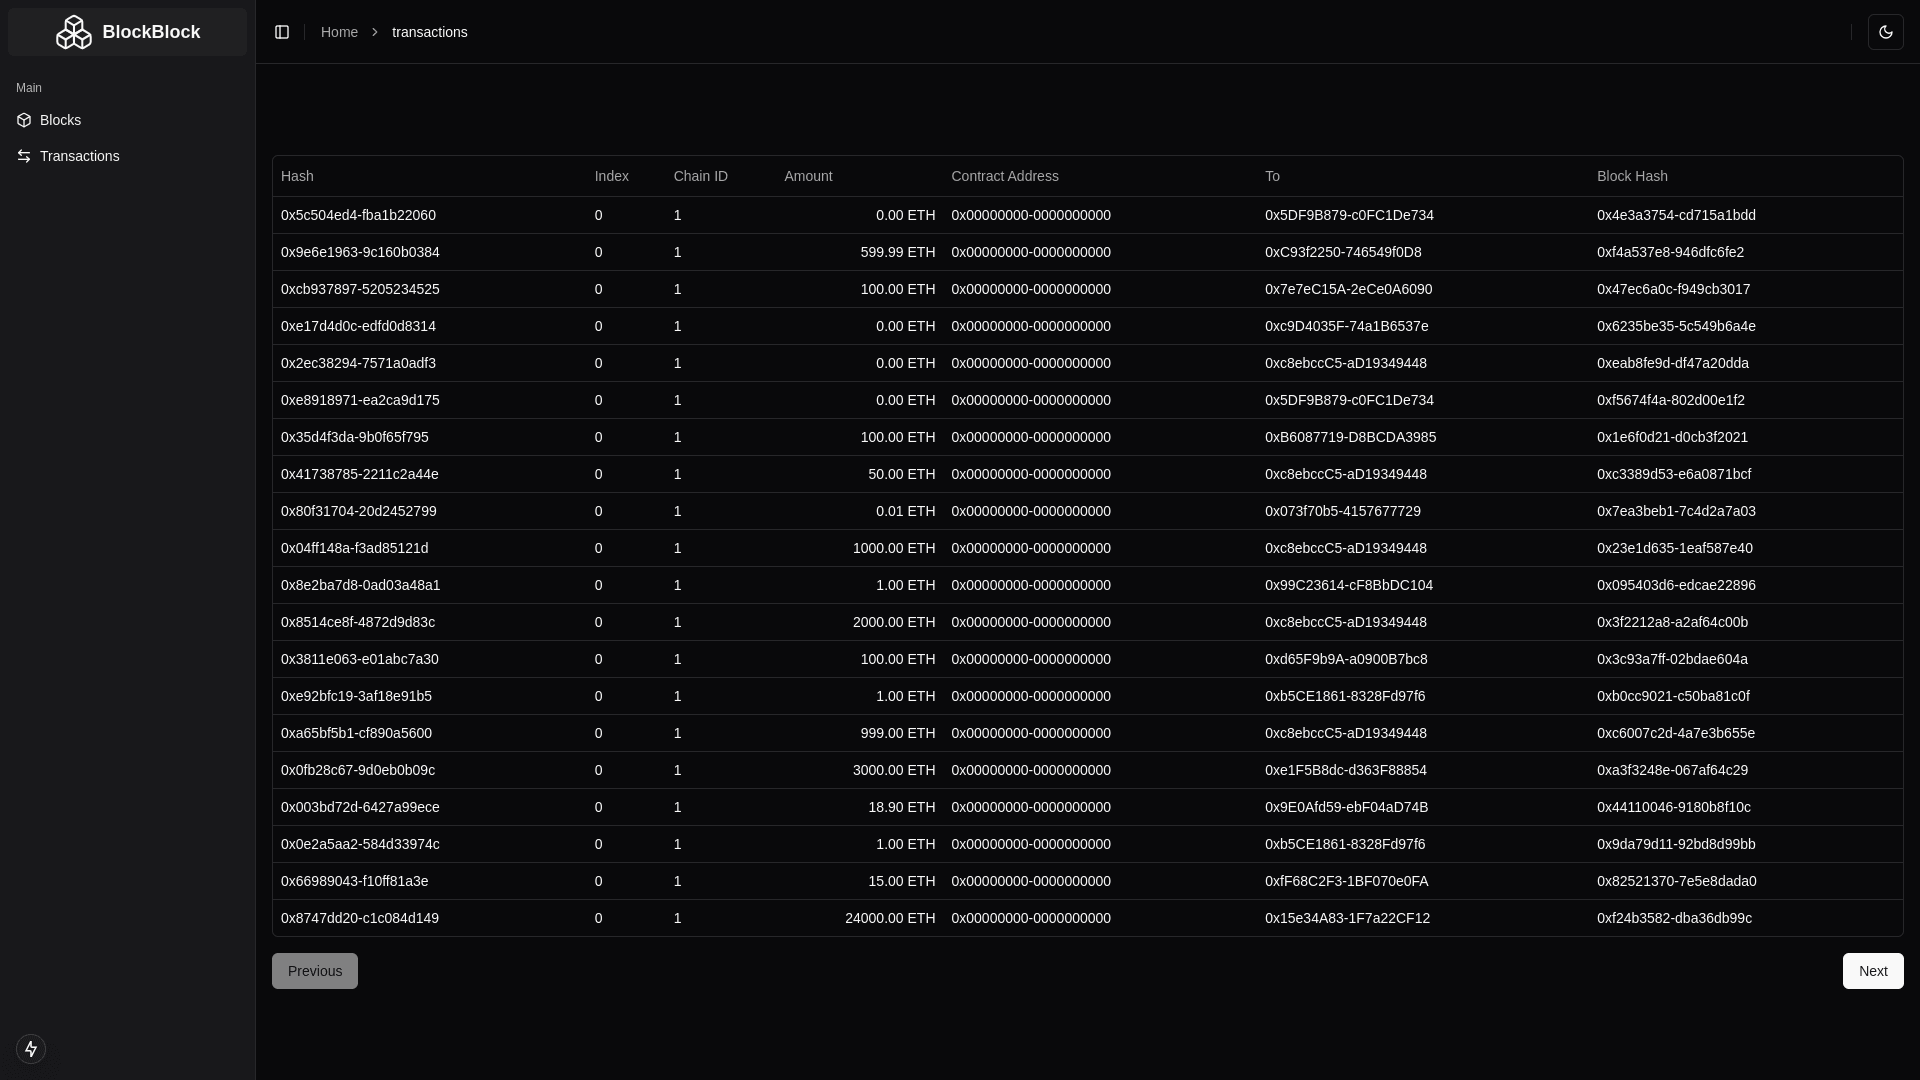Screen dimensions: 1920x1080
Task: Toggle dark mode with the moon icon
Action: [1887, 31]
